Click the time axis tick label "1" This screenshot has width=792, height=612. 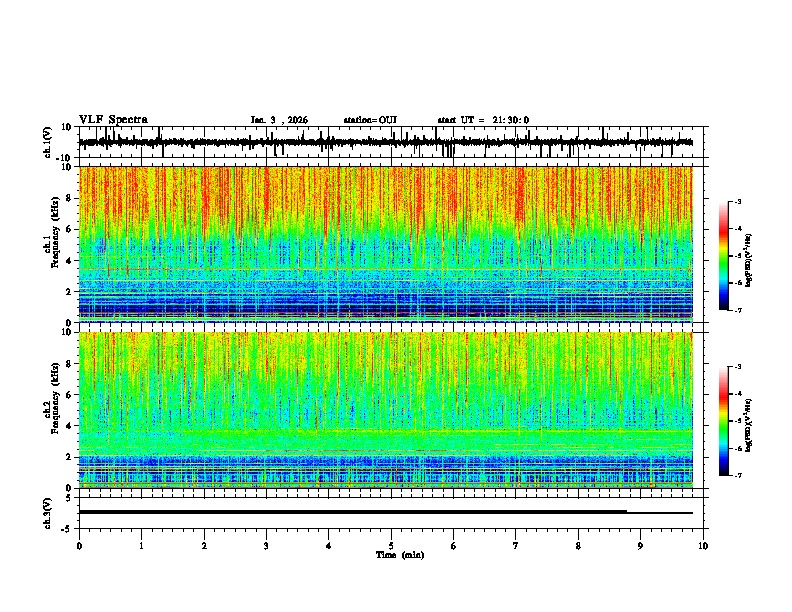141,546
